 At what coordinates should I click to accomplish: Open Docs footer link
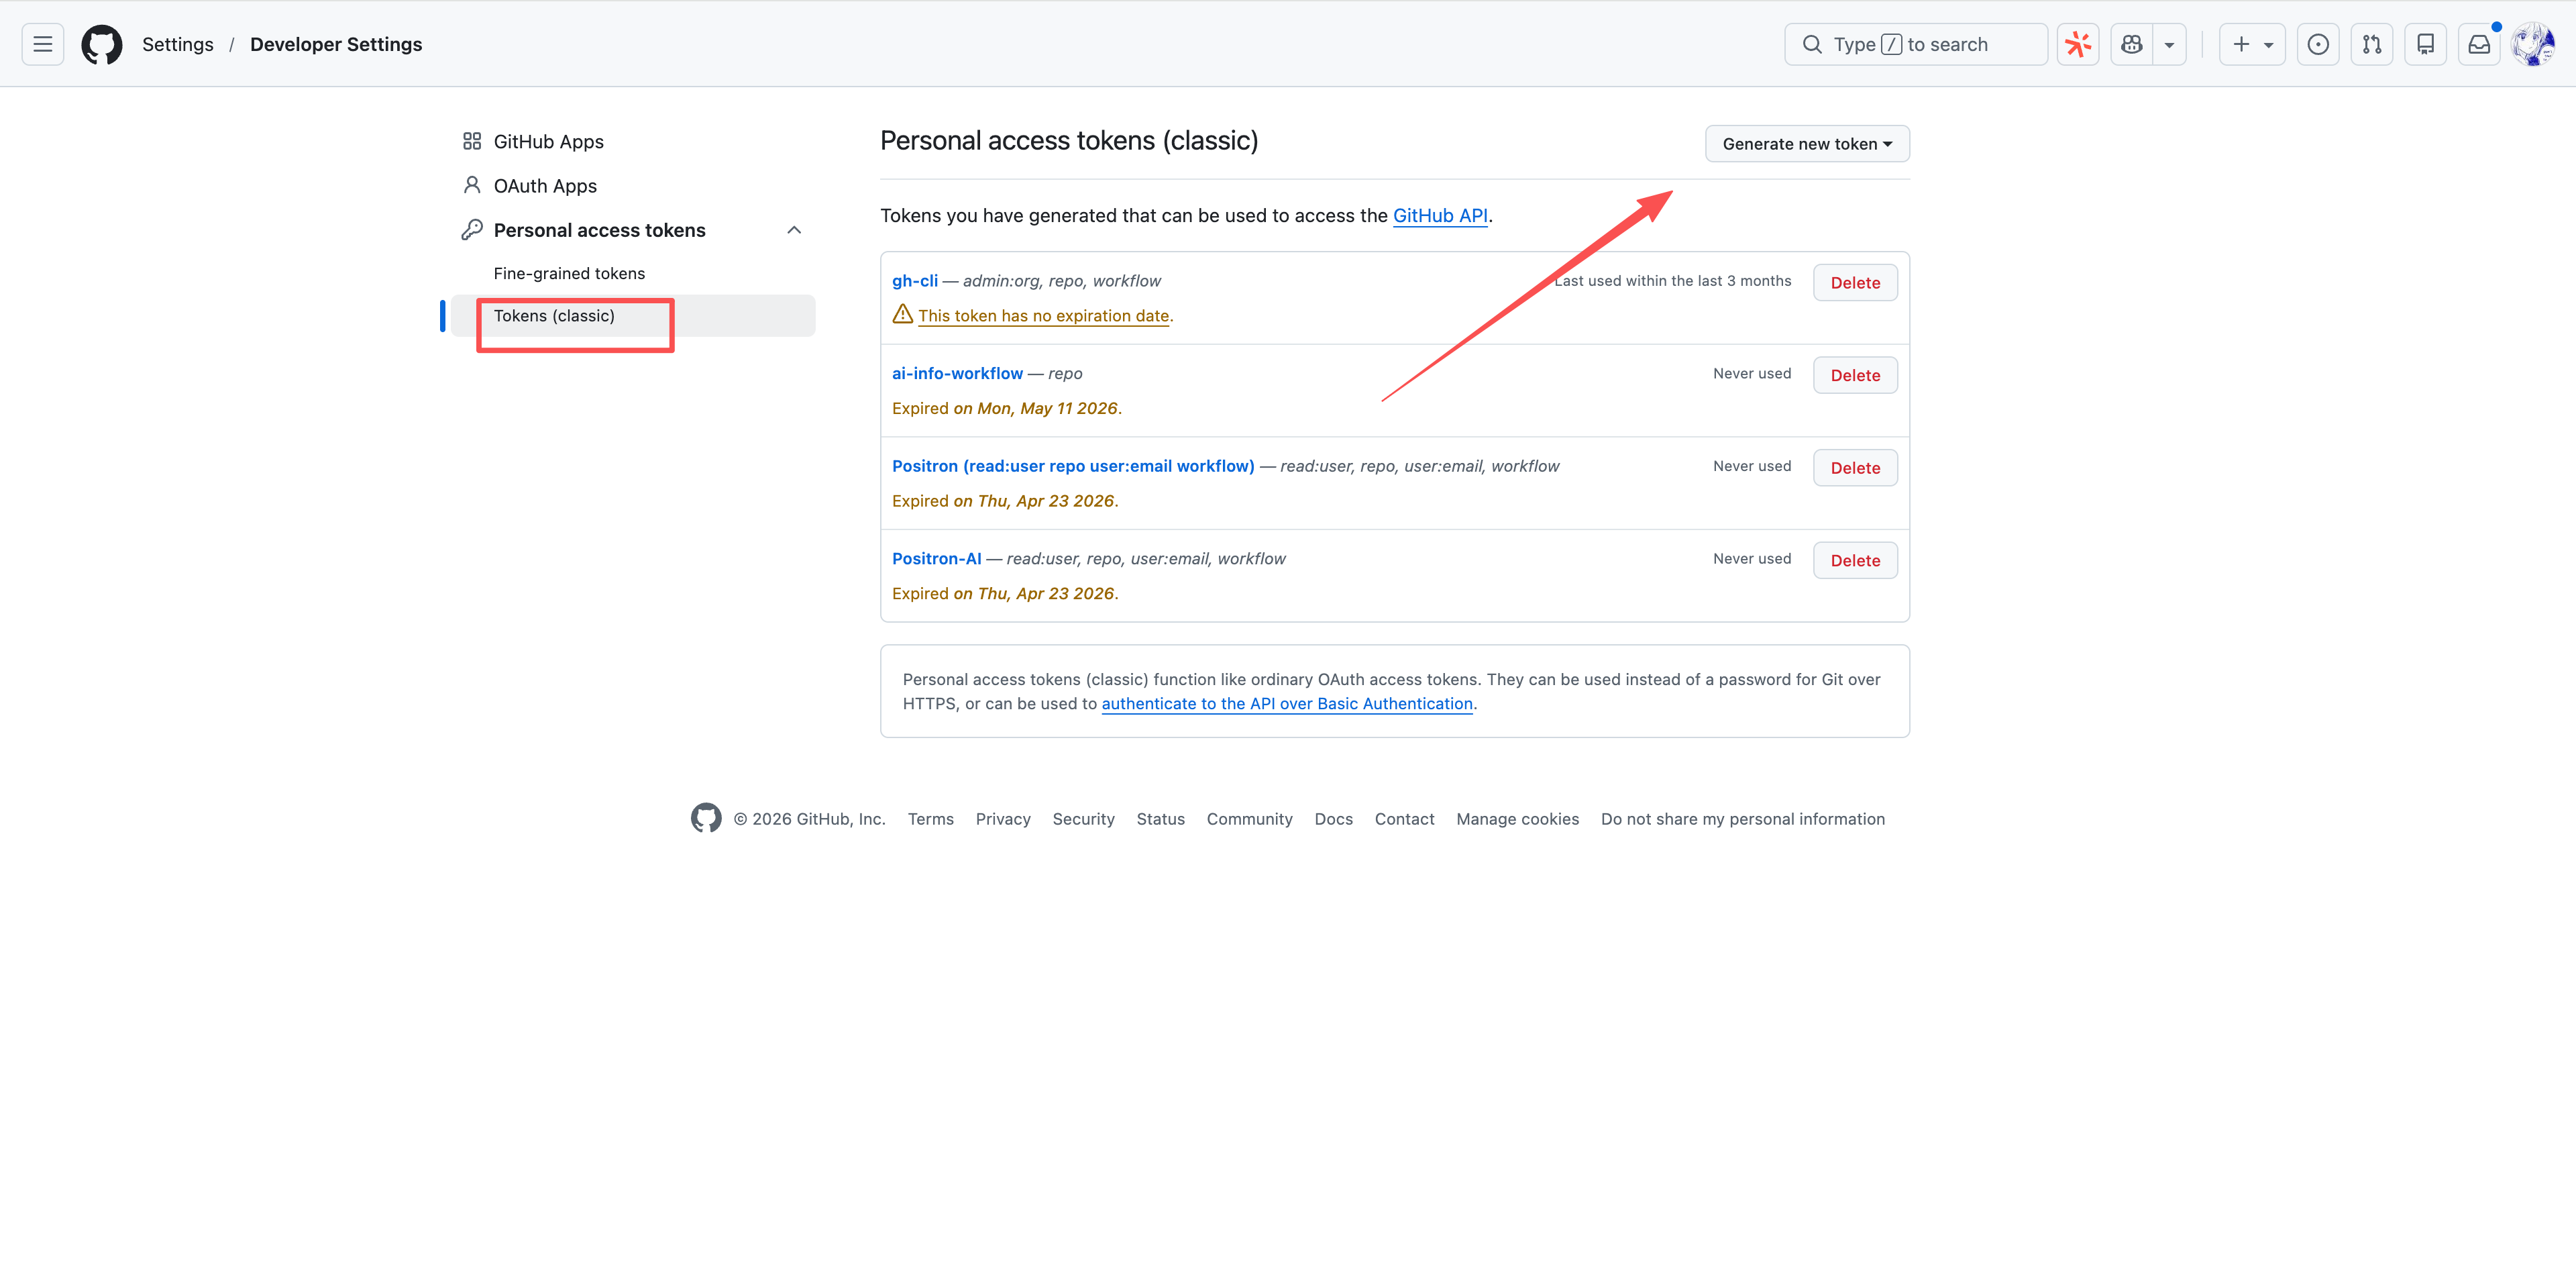click(x=1333, y=818)
